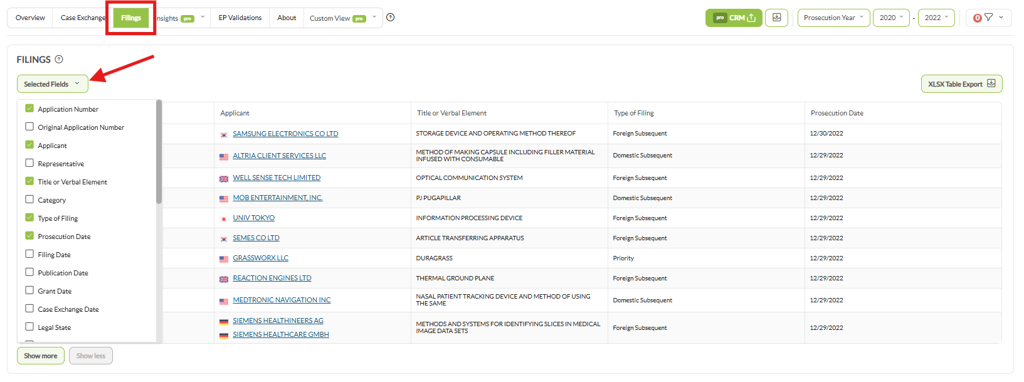Open the GRASSWORX LLC link
1024x382 pixels.
261,259
